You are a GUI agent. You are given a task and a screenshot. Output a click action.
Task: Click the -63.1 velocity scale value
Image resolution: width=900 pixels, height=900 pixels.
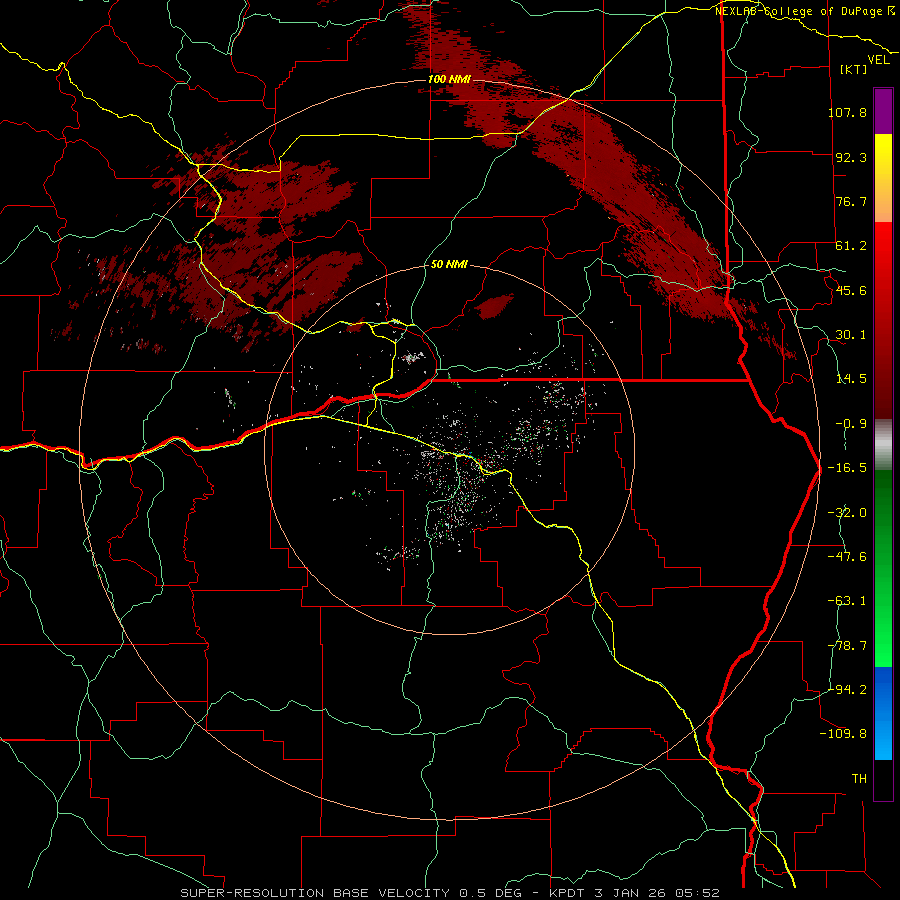(847, 601)
